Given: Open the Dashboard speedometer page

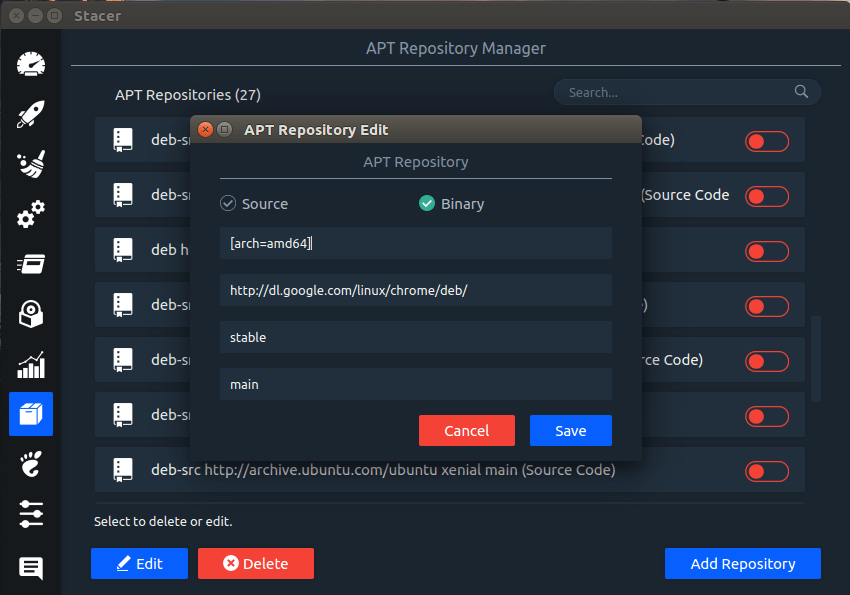Looking at the screenshot, I should 31,64.
